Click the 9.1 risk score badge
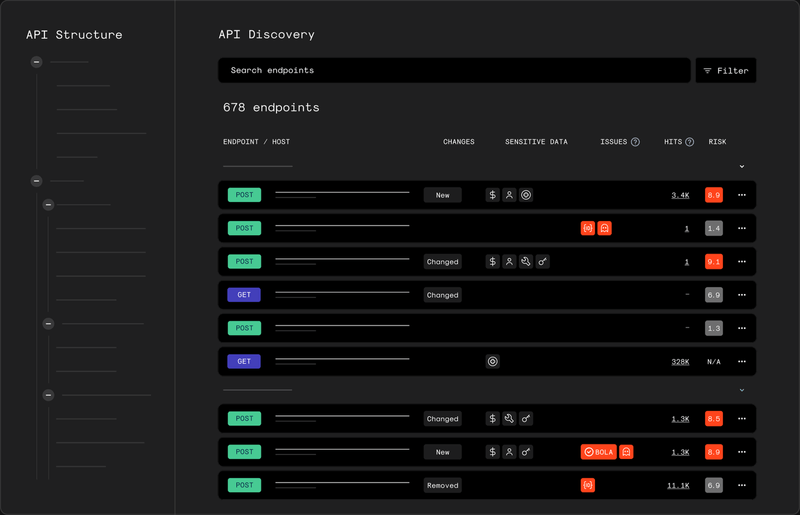This screenshot has width=800, height=515. click(x=714, y=262)
